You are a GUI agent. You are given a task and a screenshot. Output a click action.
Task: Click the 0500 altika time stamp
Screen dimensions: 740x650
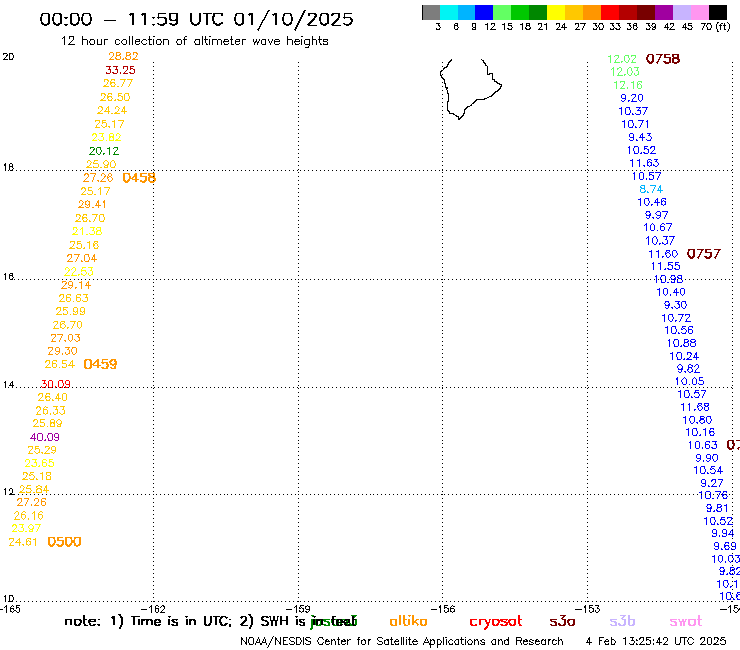pyautogui.click(x=65, y=542)
